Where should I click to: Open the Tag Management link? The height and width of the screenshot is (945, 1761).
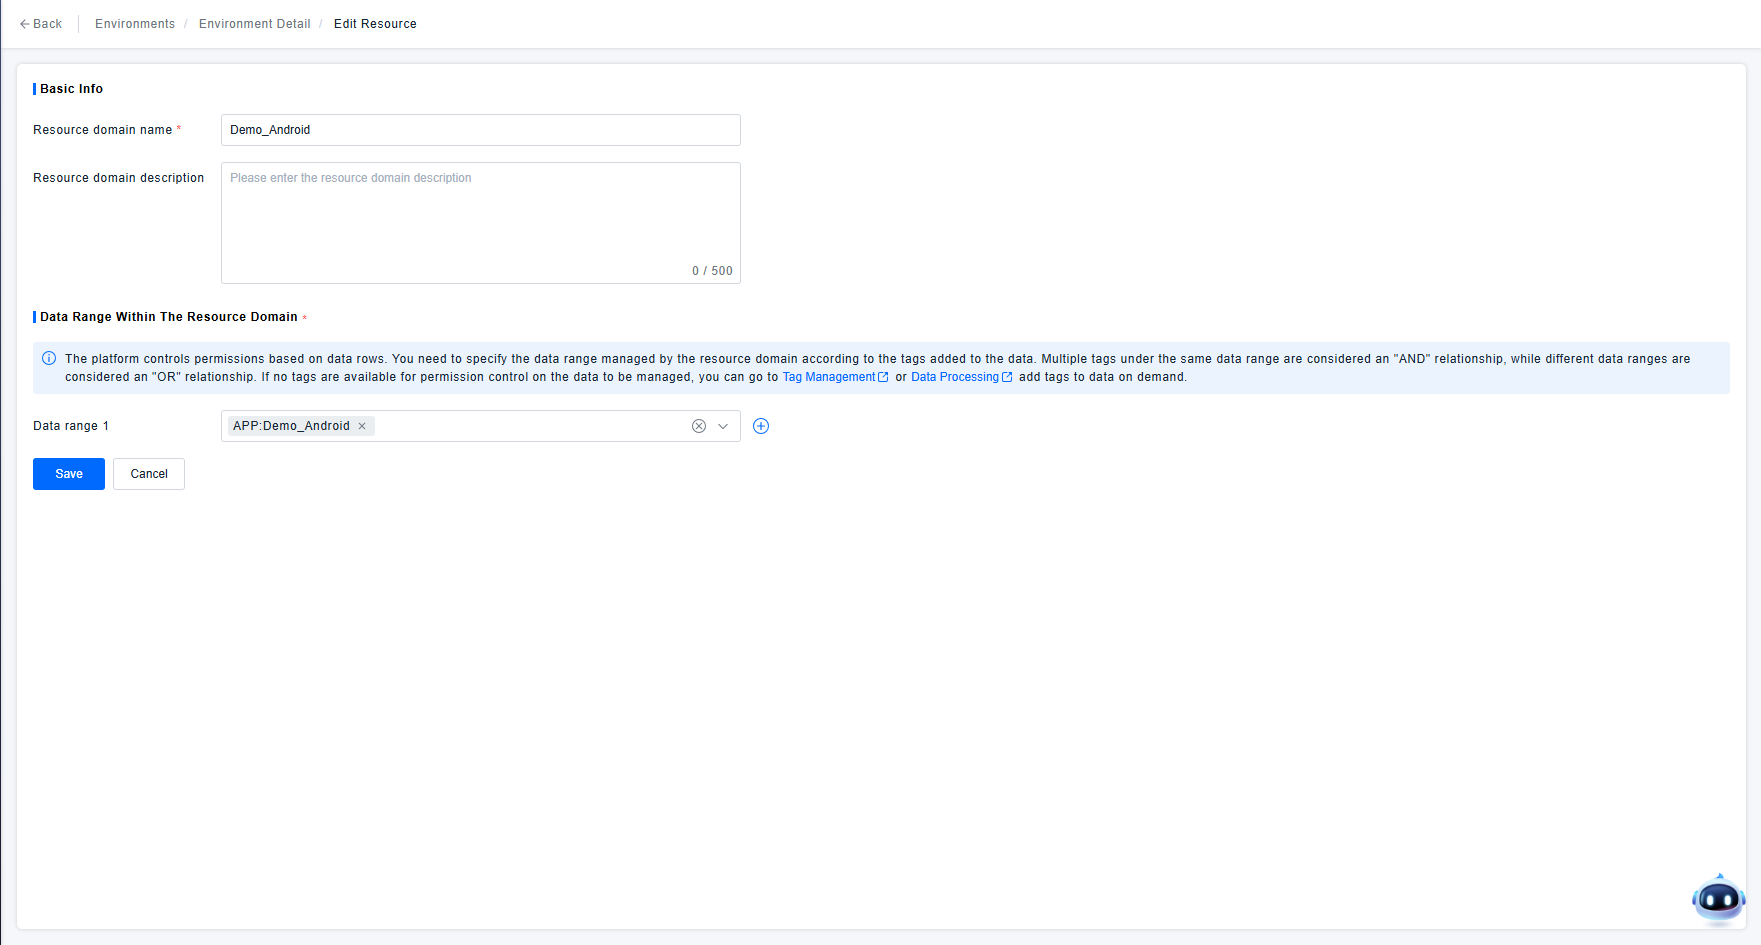[x=828, y=377]
